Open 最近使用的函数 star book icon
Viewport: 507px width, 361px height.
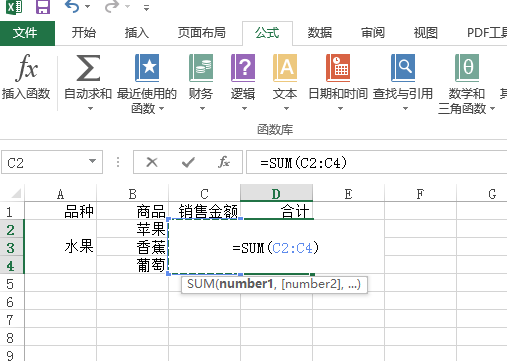click(x=147, y=68)
